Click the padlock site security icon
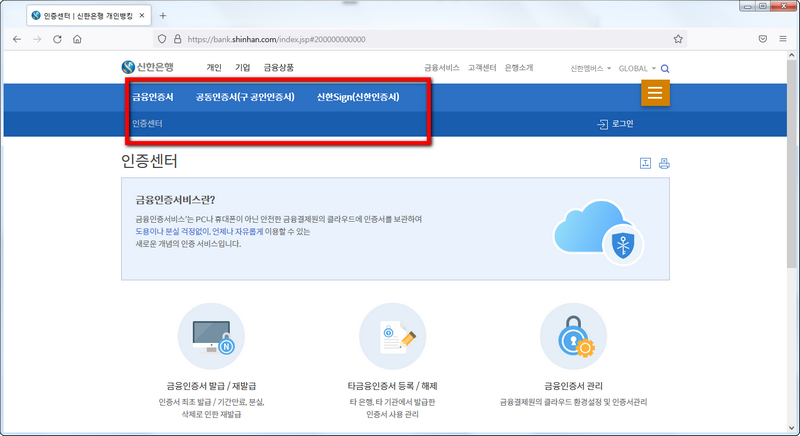The image size is (800, 436). pyautogui.click(x=178, y=39)
